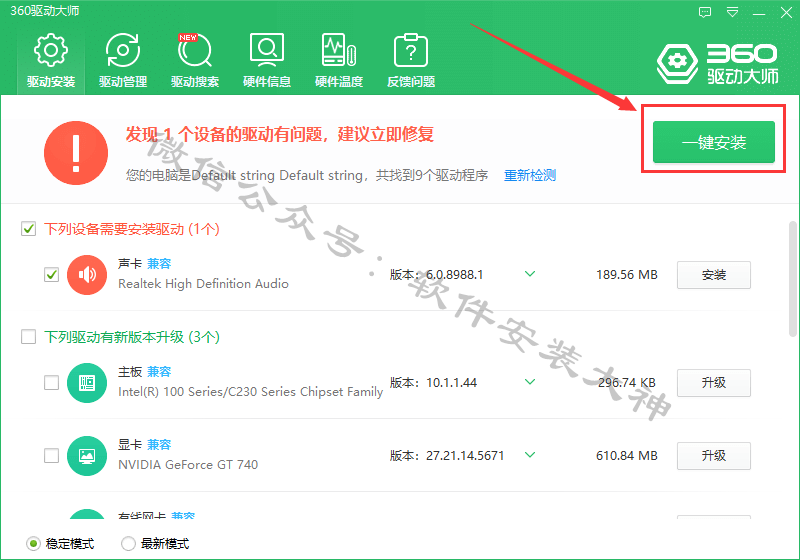Minimize the 360驱动大师 window
The image size is (800, 560).
[759, 13]
